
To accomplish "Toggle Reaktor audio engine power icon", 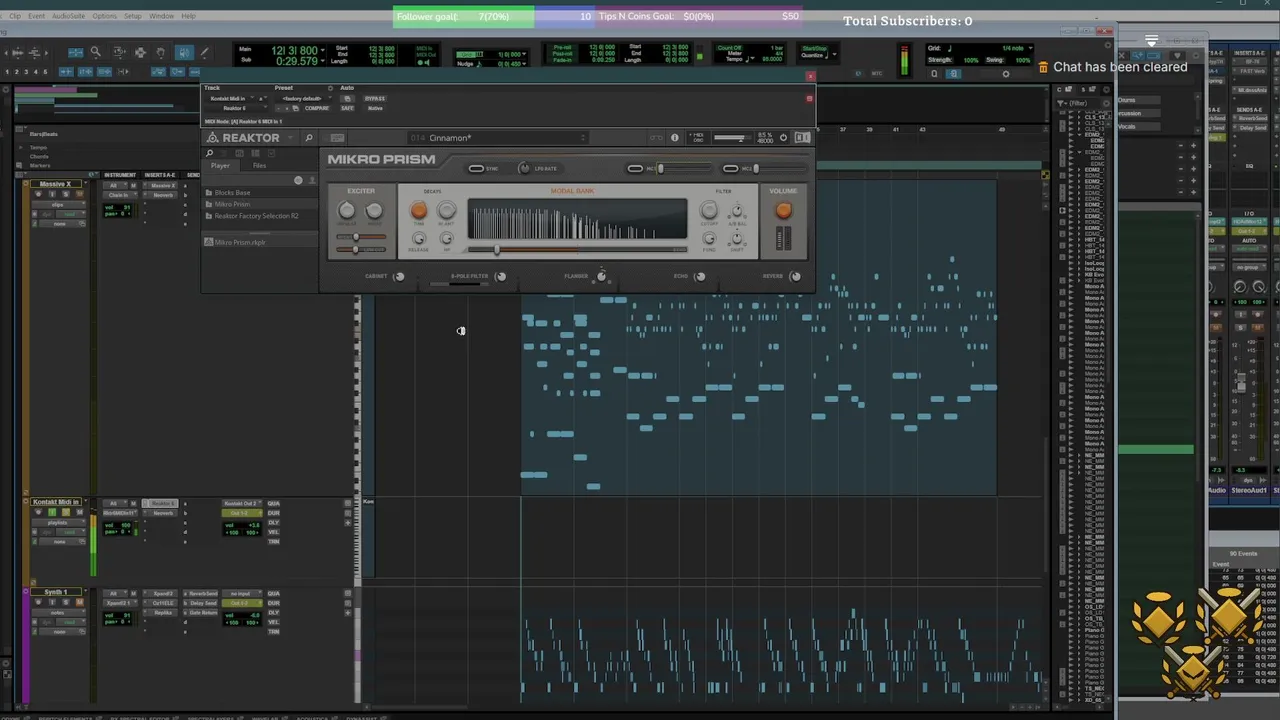I will 783,138.
